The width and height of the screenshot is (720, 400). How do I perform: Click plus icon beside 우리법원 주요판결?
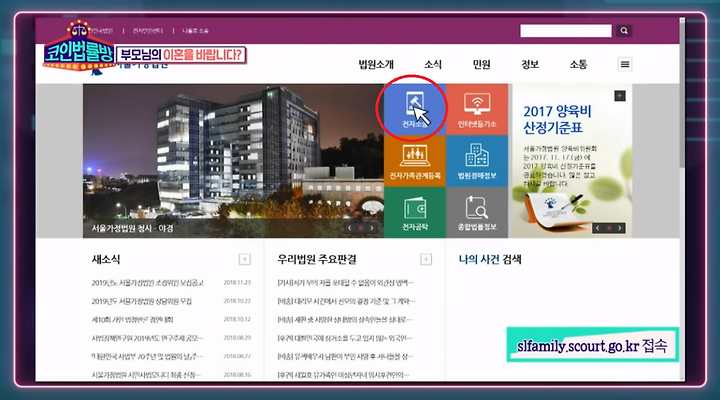(426, 259)
